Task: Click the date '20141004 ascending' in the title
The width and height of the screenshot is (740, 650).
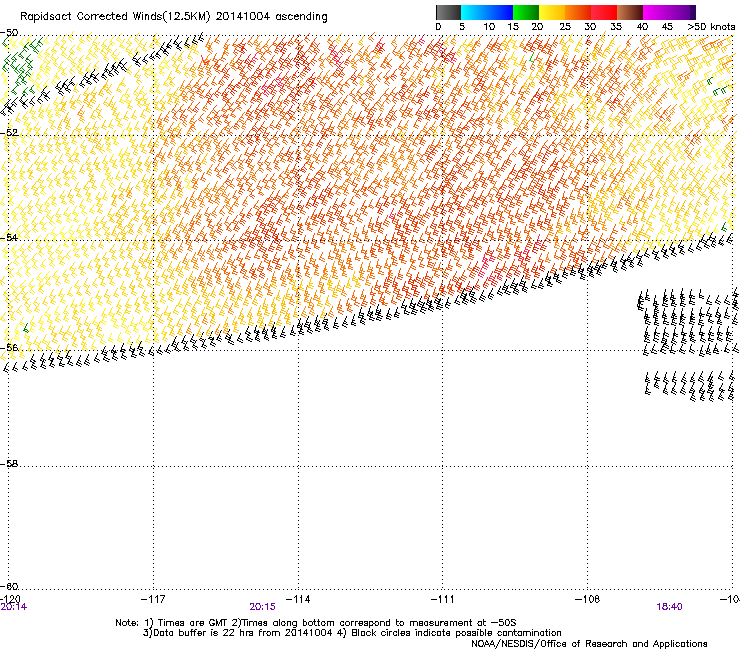Action: (x=271, y=17)
